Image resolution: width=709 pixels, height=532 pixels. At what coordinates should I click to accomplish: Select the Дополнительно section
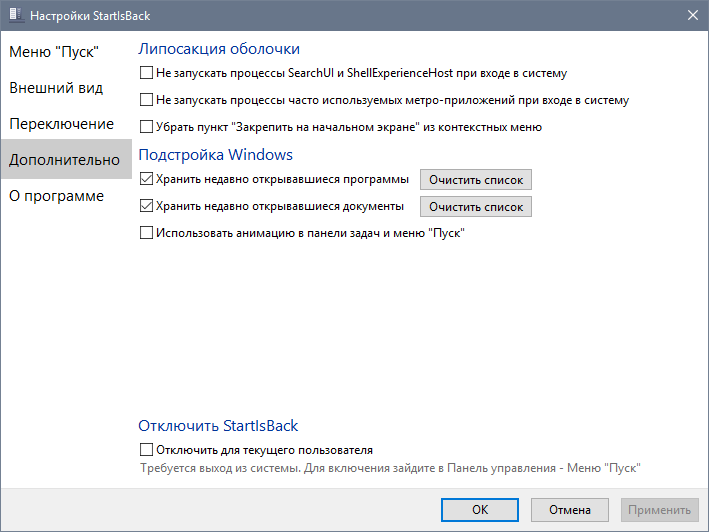[x=64, y=160]
